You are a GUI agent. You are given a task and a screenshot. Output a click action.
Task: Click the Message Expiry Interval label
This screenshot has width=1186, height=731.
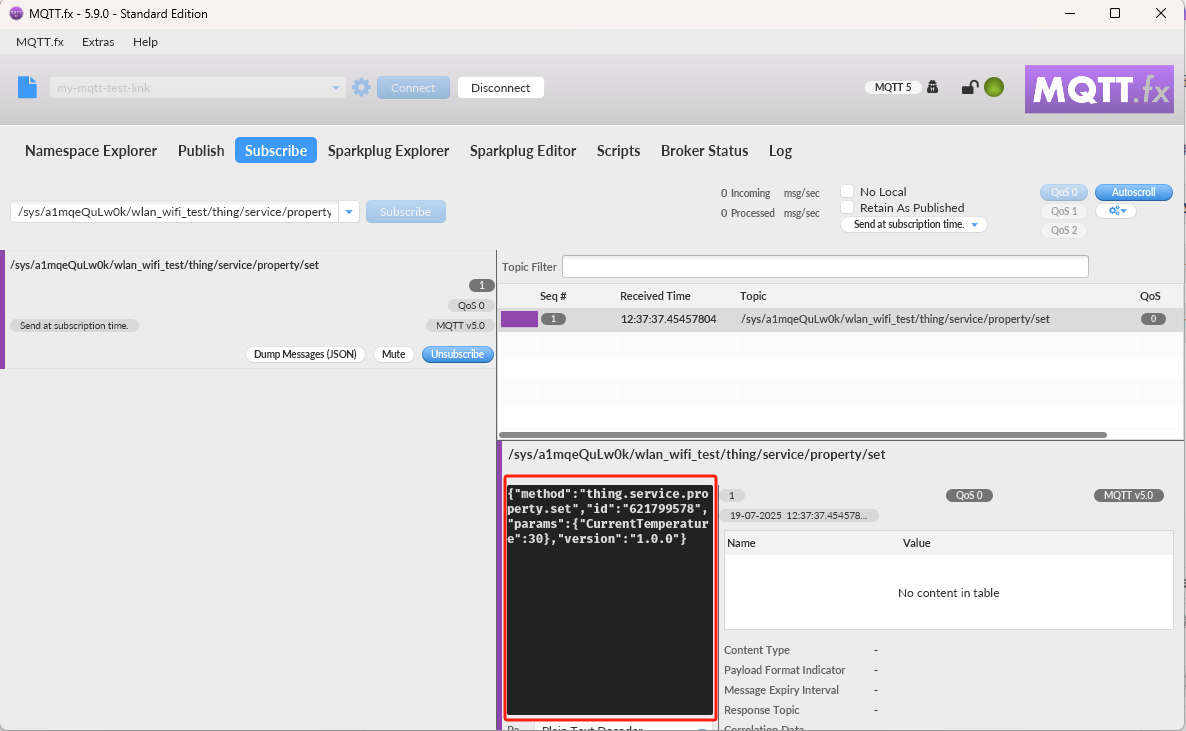pyautogui.click(x=781, y=690)
